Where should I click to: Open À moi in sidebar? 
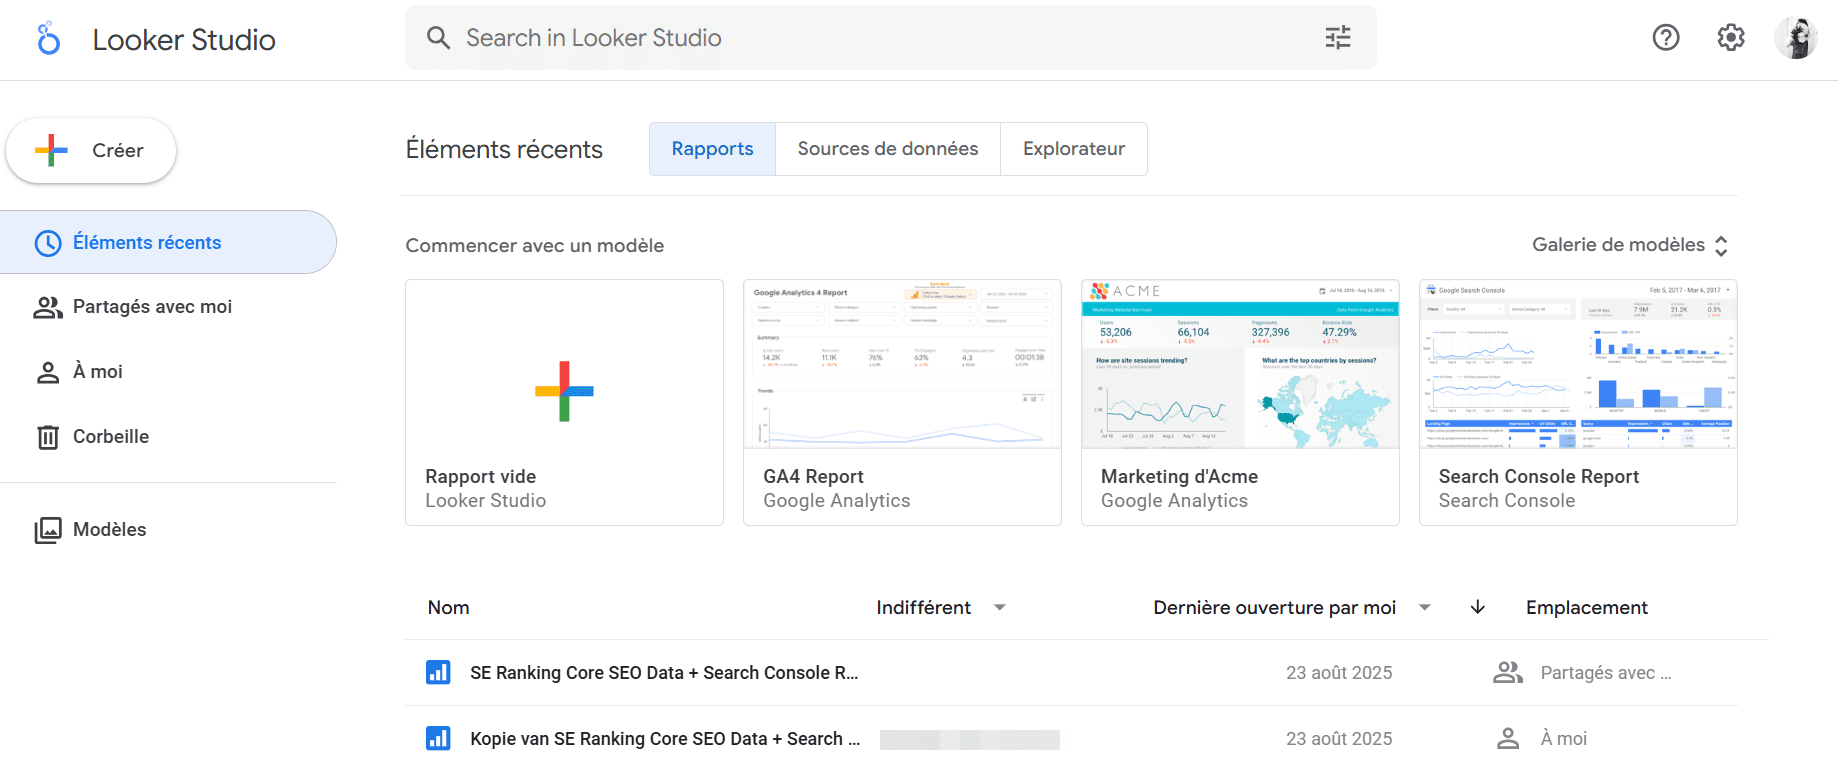[x=168, y=372]
